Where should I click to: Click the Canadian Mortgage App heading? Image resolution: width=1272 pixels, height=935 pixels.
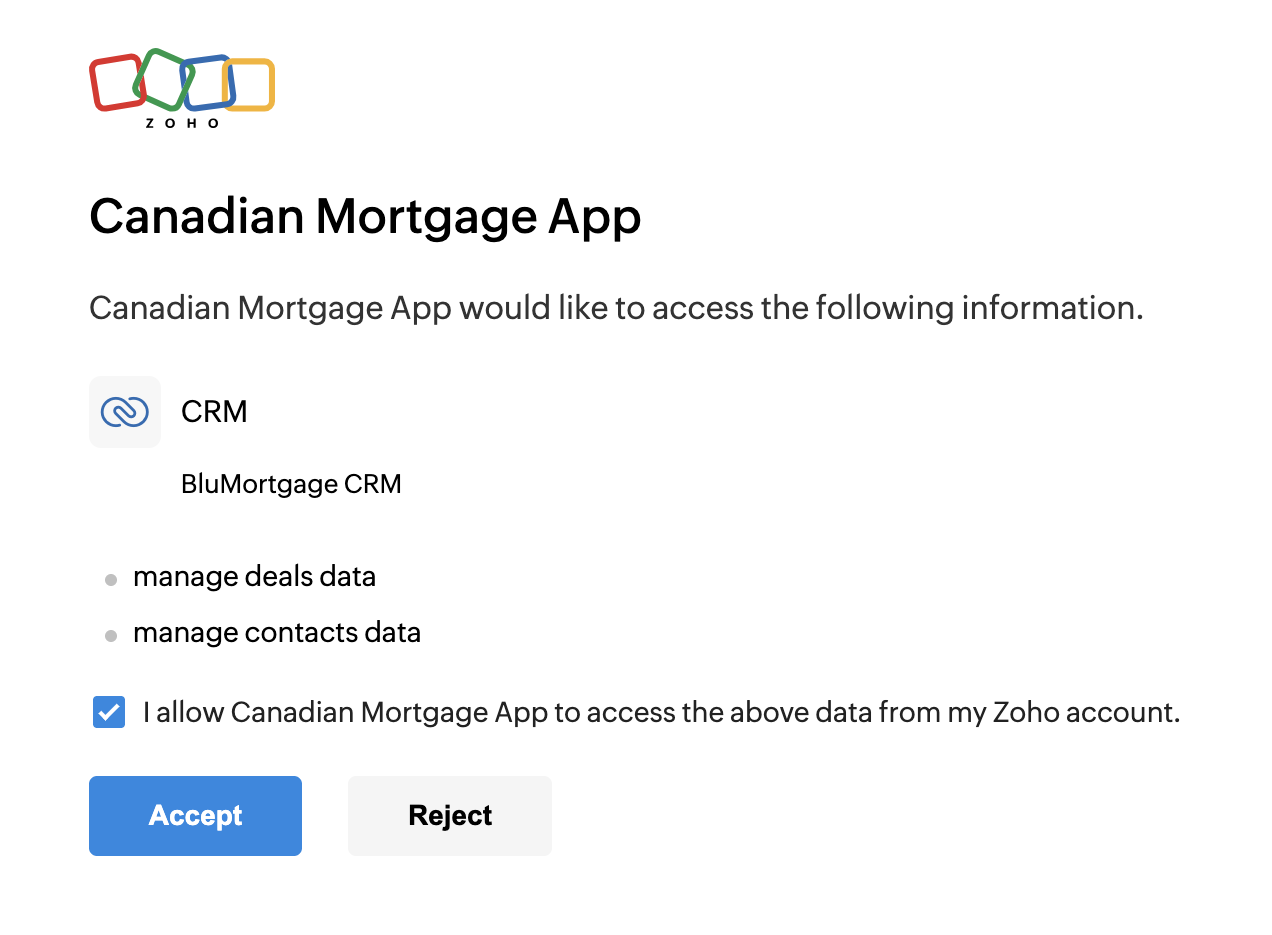click(365, 217)
